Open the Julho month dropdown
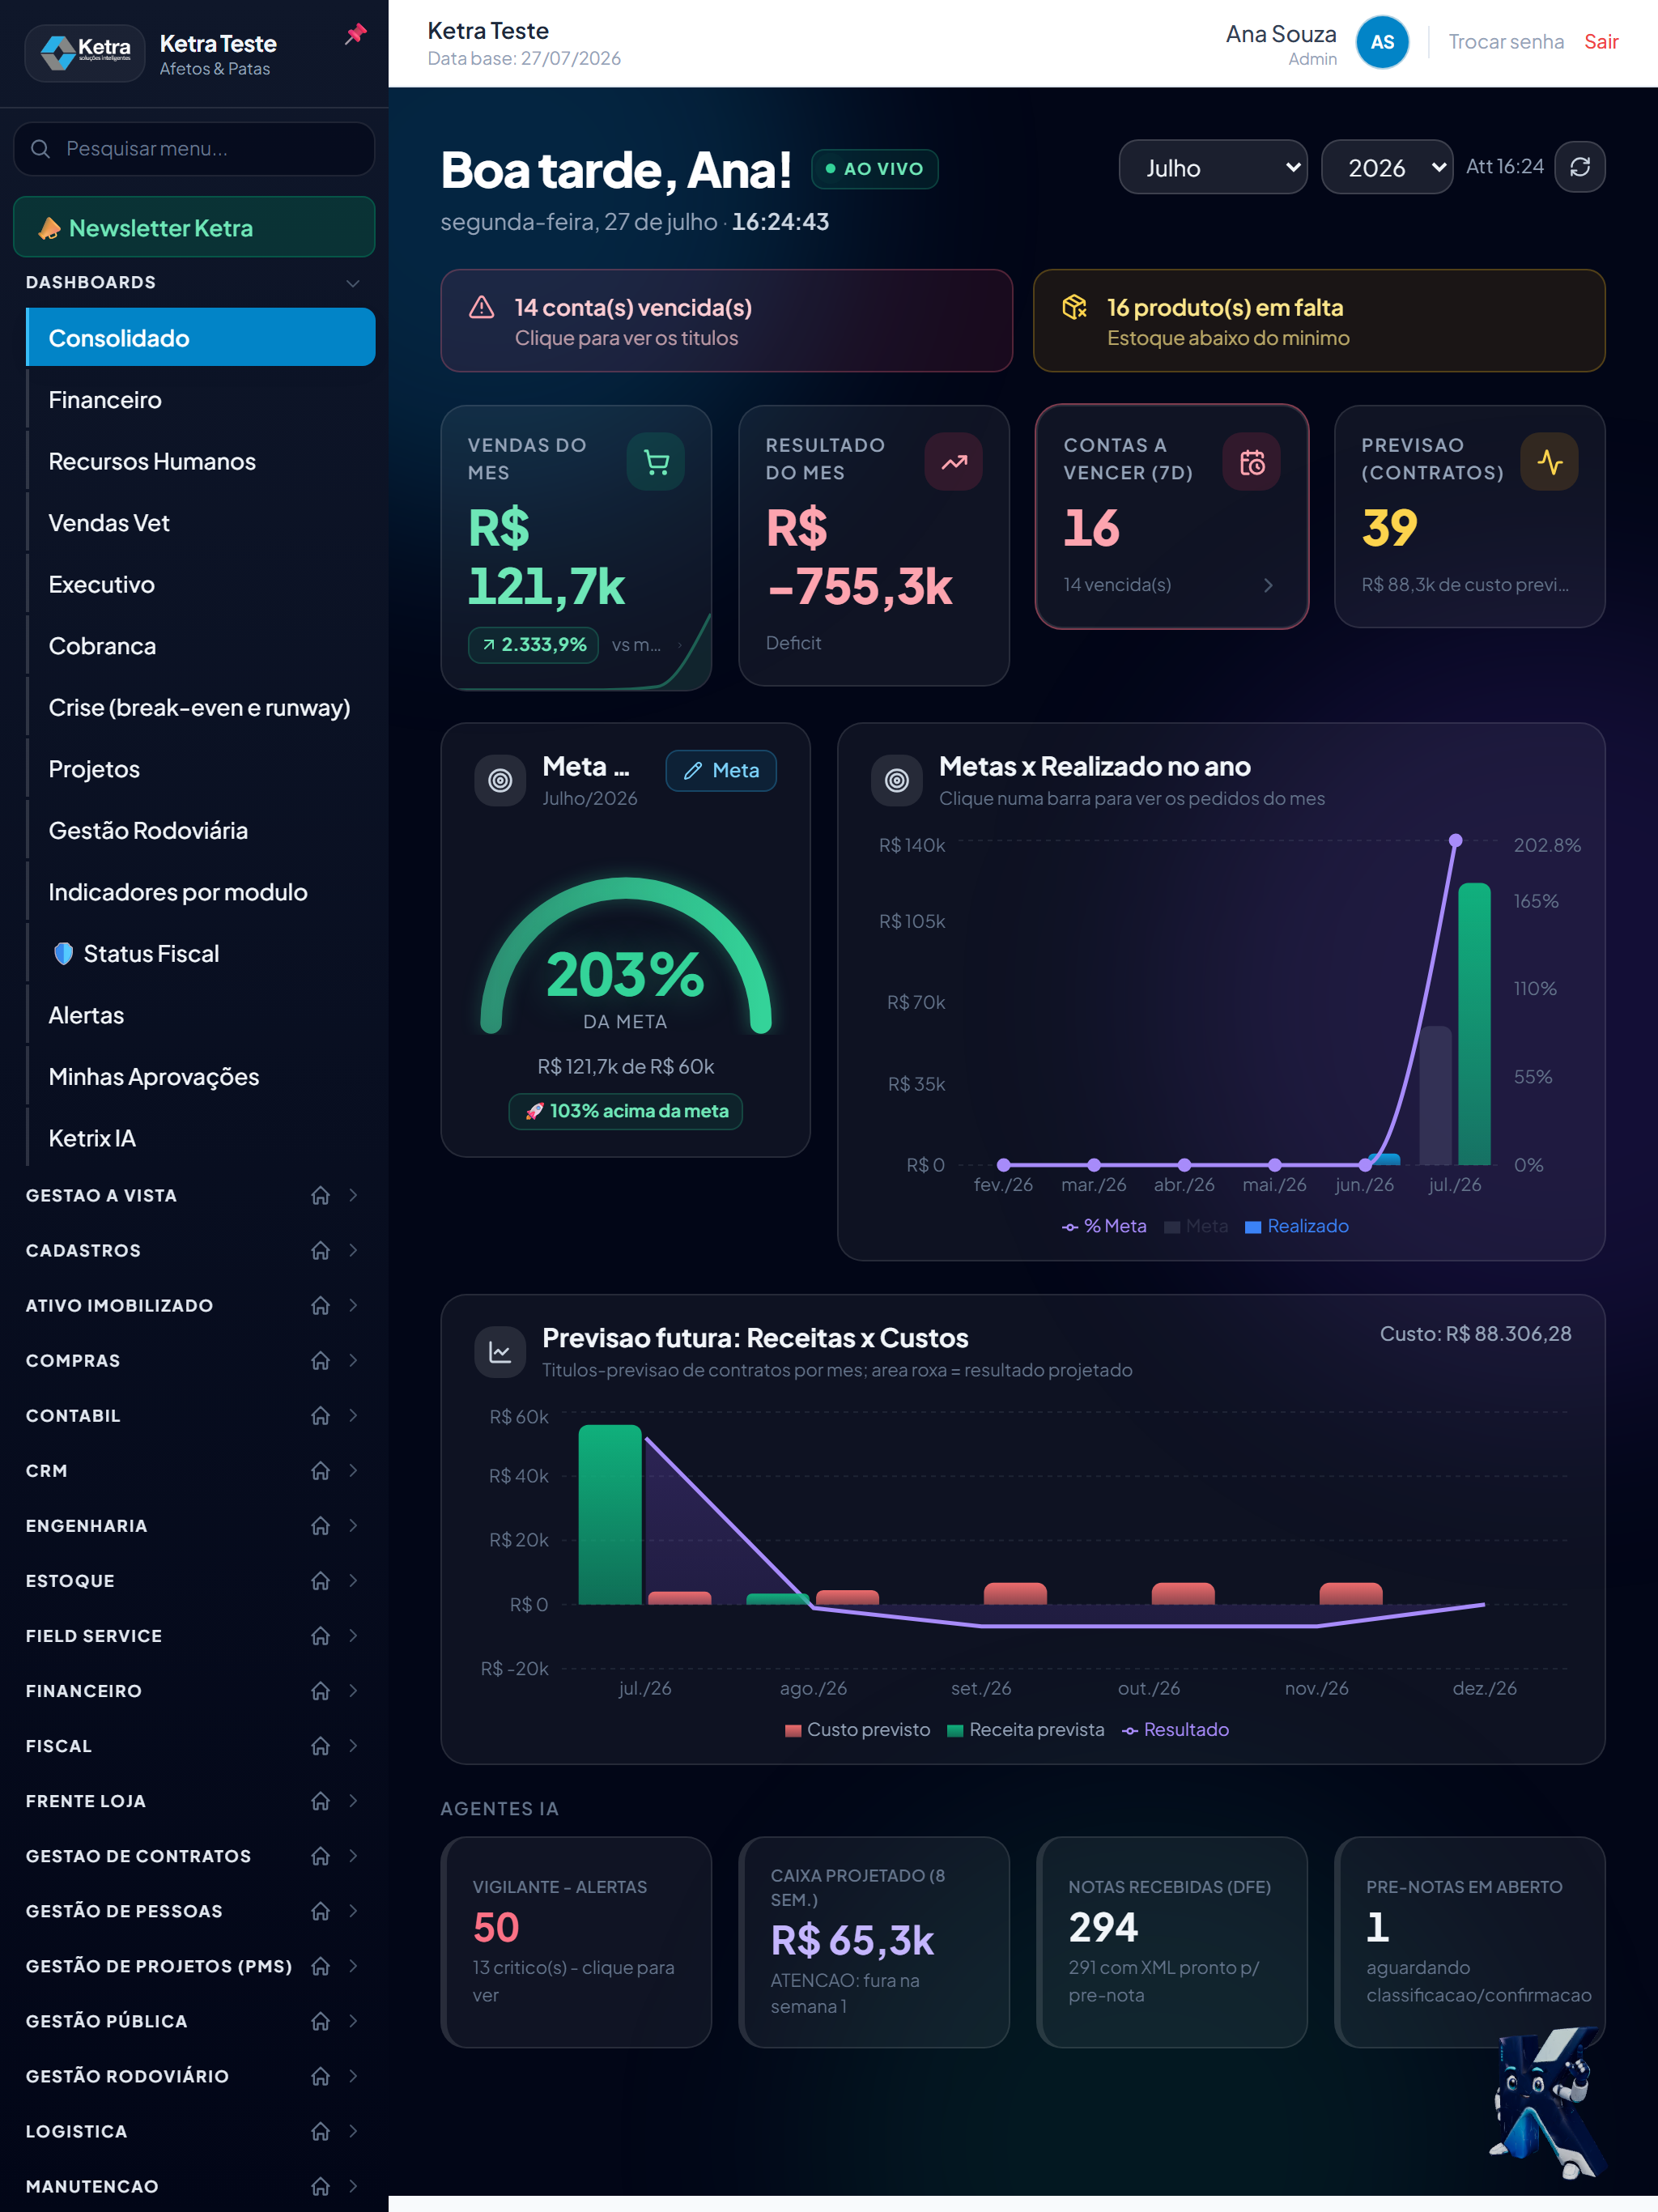Screen dimensions: 1658x2212 click(x=1213, y=167)
